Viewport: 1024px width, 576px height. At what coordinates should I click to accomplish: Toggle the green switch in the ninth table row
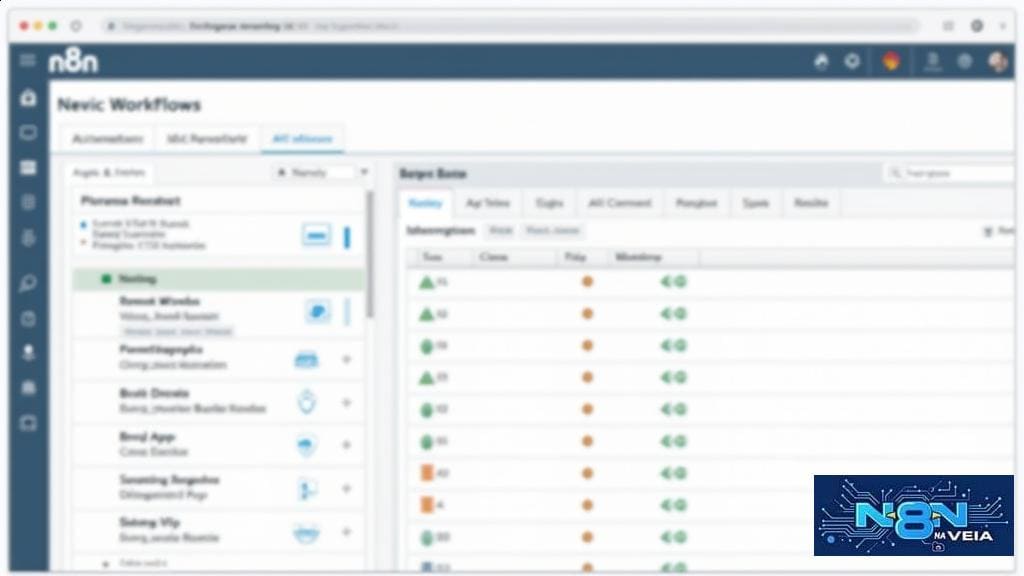tap(674, 537)
